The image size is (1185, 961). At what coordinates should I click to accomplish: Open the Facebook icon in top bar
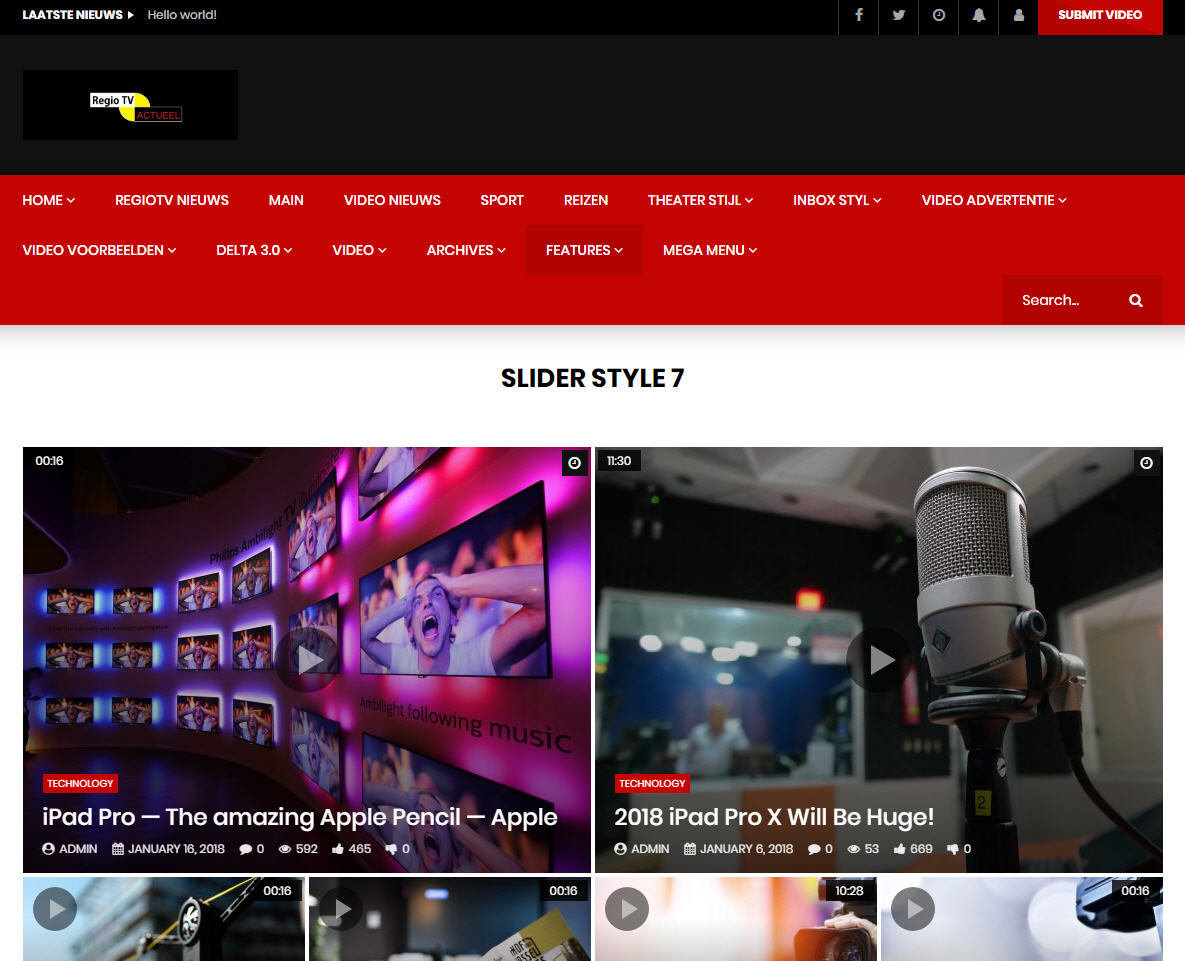[x=859, y=15]
